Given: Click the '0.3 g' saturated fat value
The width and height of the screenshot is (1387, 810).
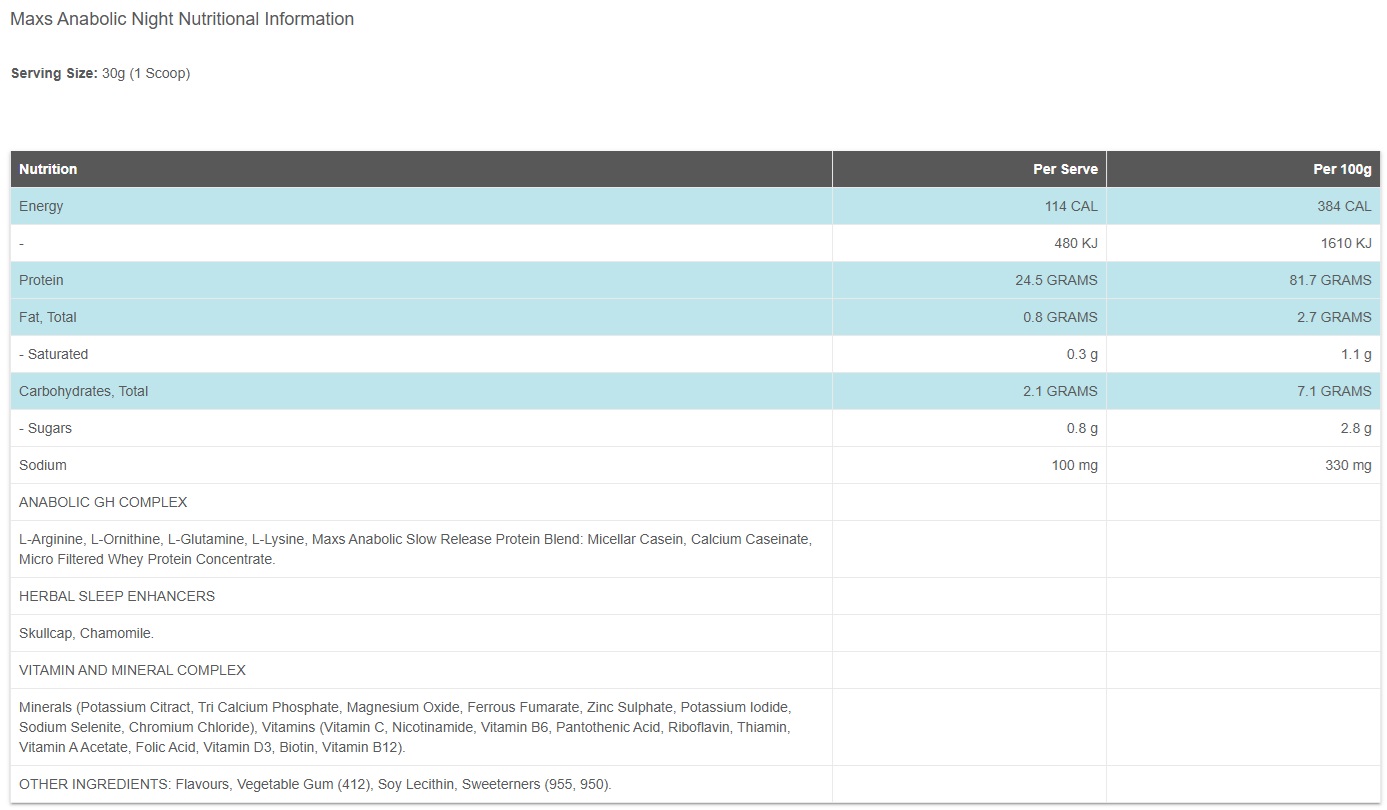Looking at the screenshot, I should click(x=1082, y=354).
